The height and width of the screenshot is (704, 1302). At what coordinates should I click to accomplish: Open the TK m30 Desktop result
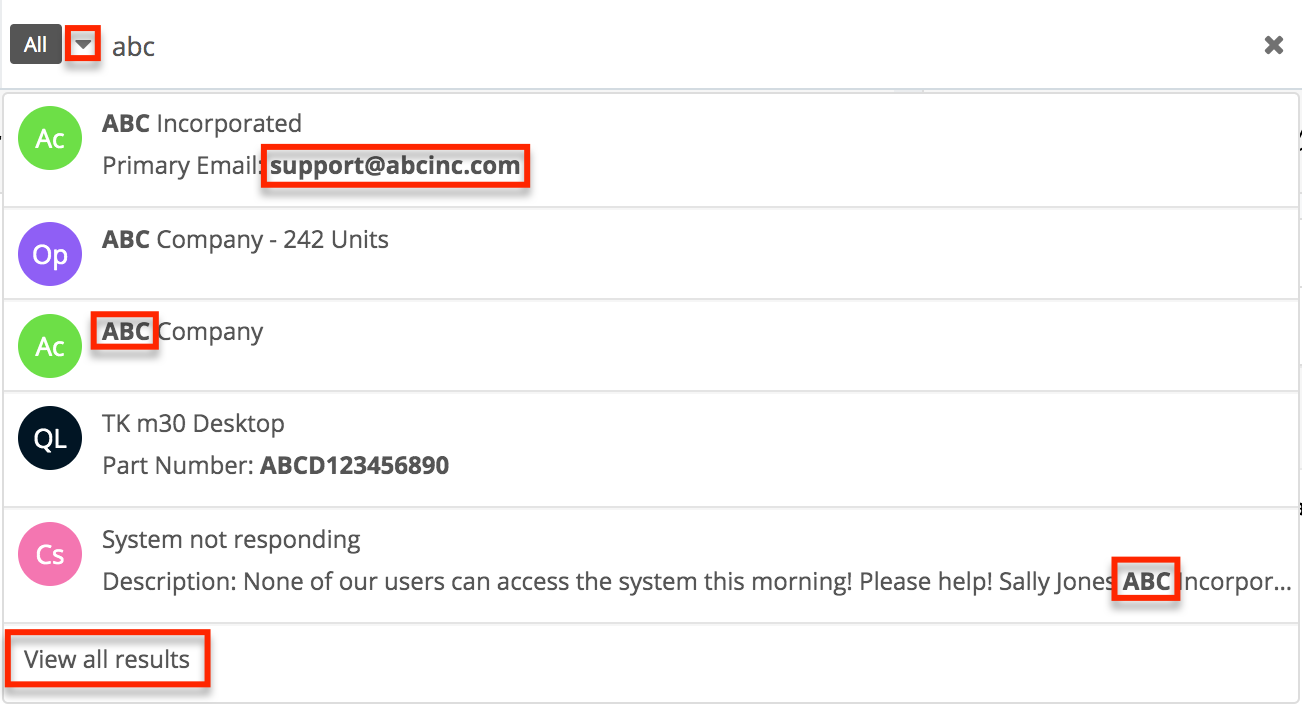pos(193,424)
